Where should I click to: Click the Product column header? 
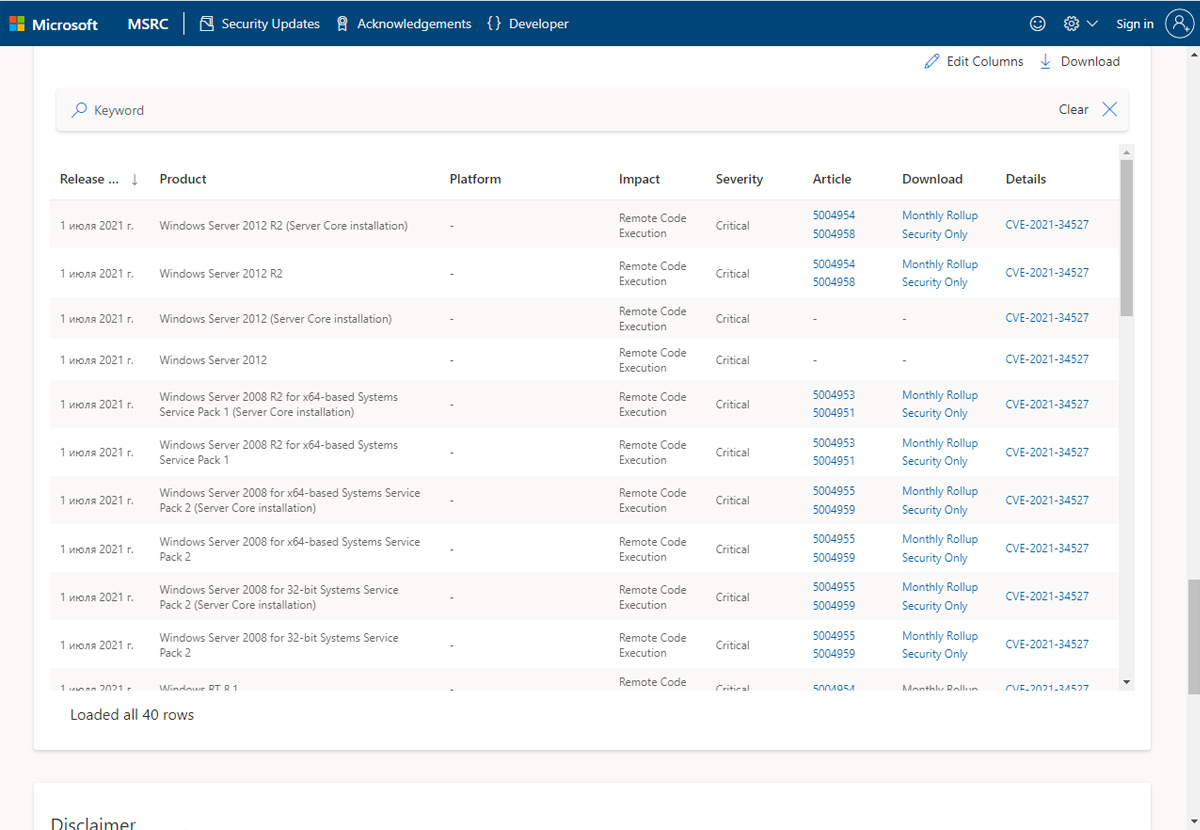point(183,179)
